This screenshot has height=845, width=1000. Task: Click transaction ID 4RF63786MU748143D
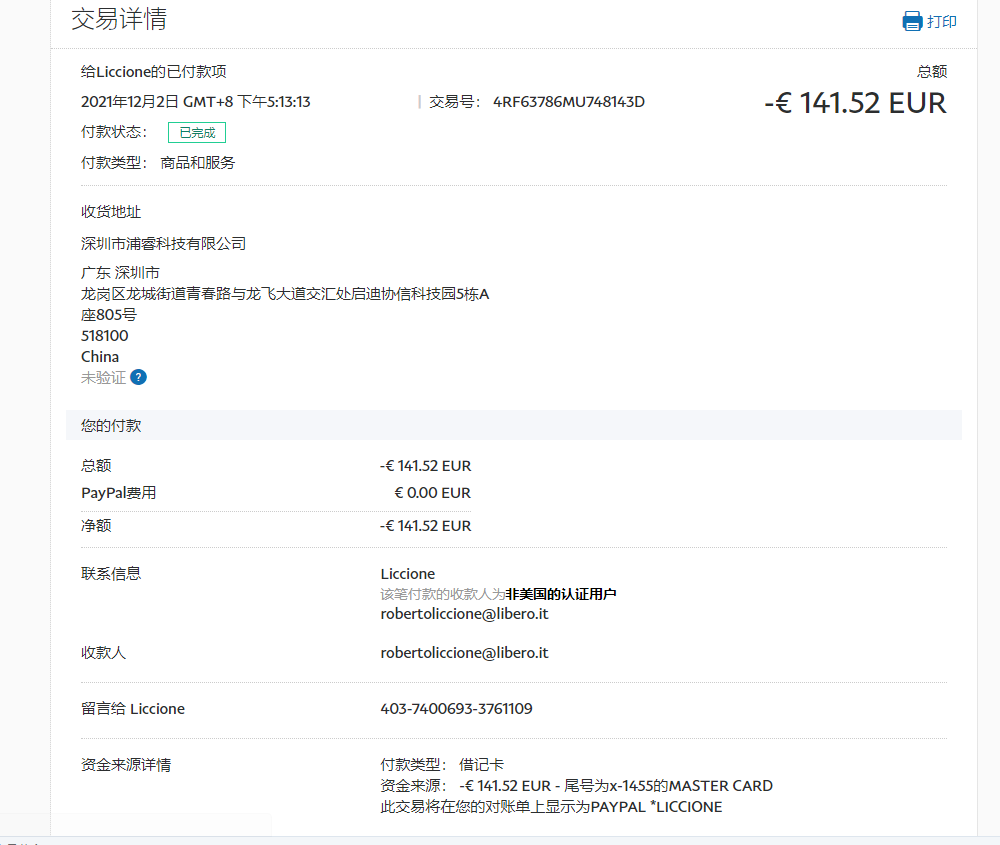569,101
